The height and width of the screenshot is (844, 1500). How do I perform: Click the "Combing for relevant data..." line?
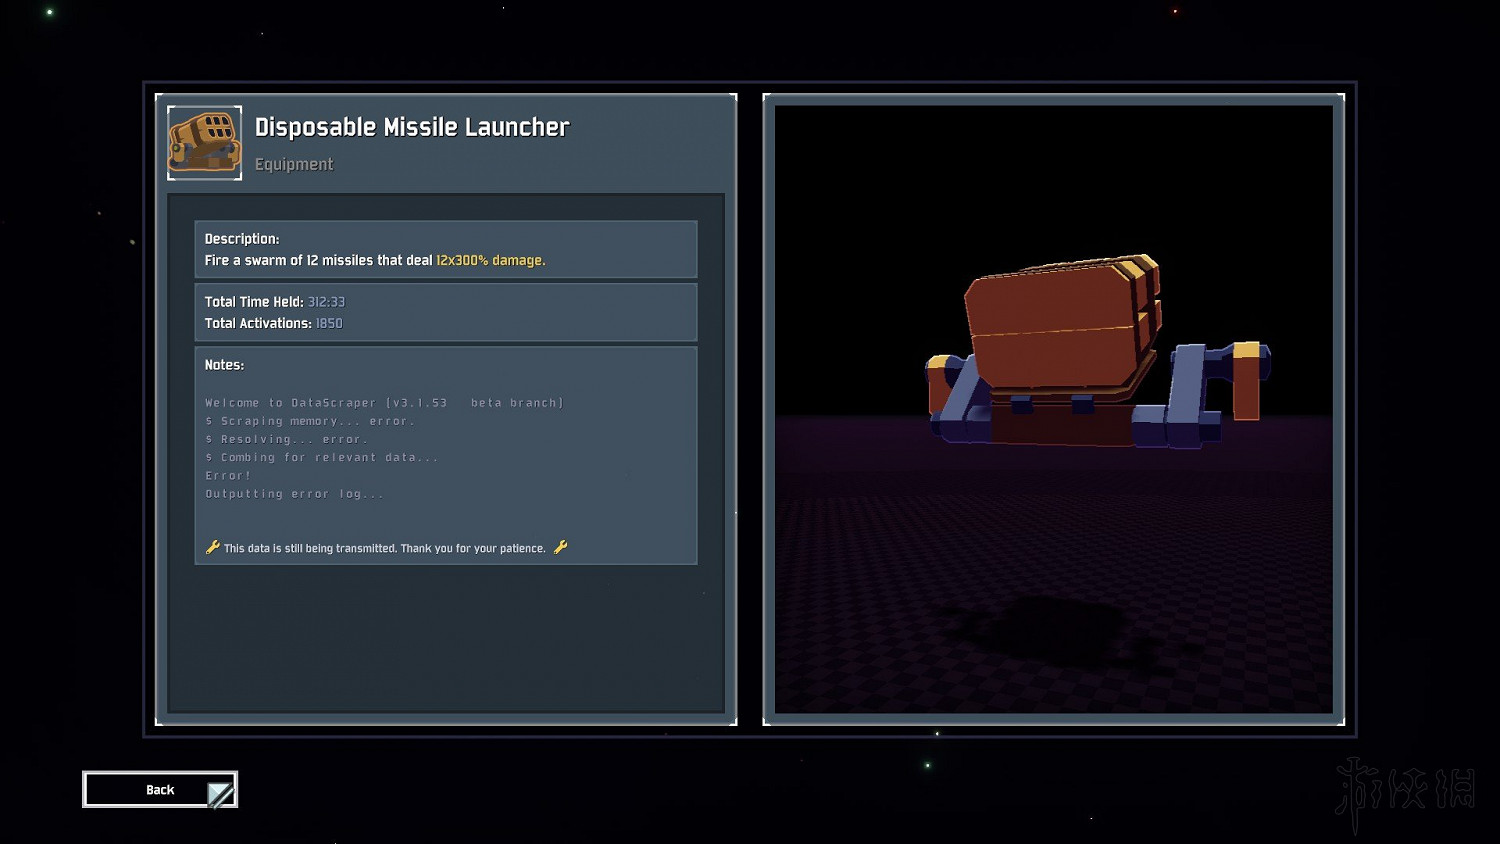click(x=322, y=457)
